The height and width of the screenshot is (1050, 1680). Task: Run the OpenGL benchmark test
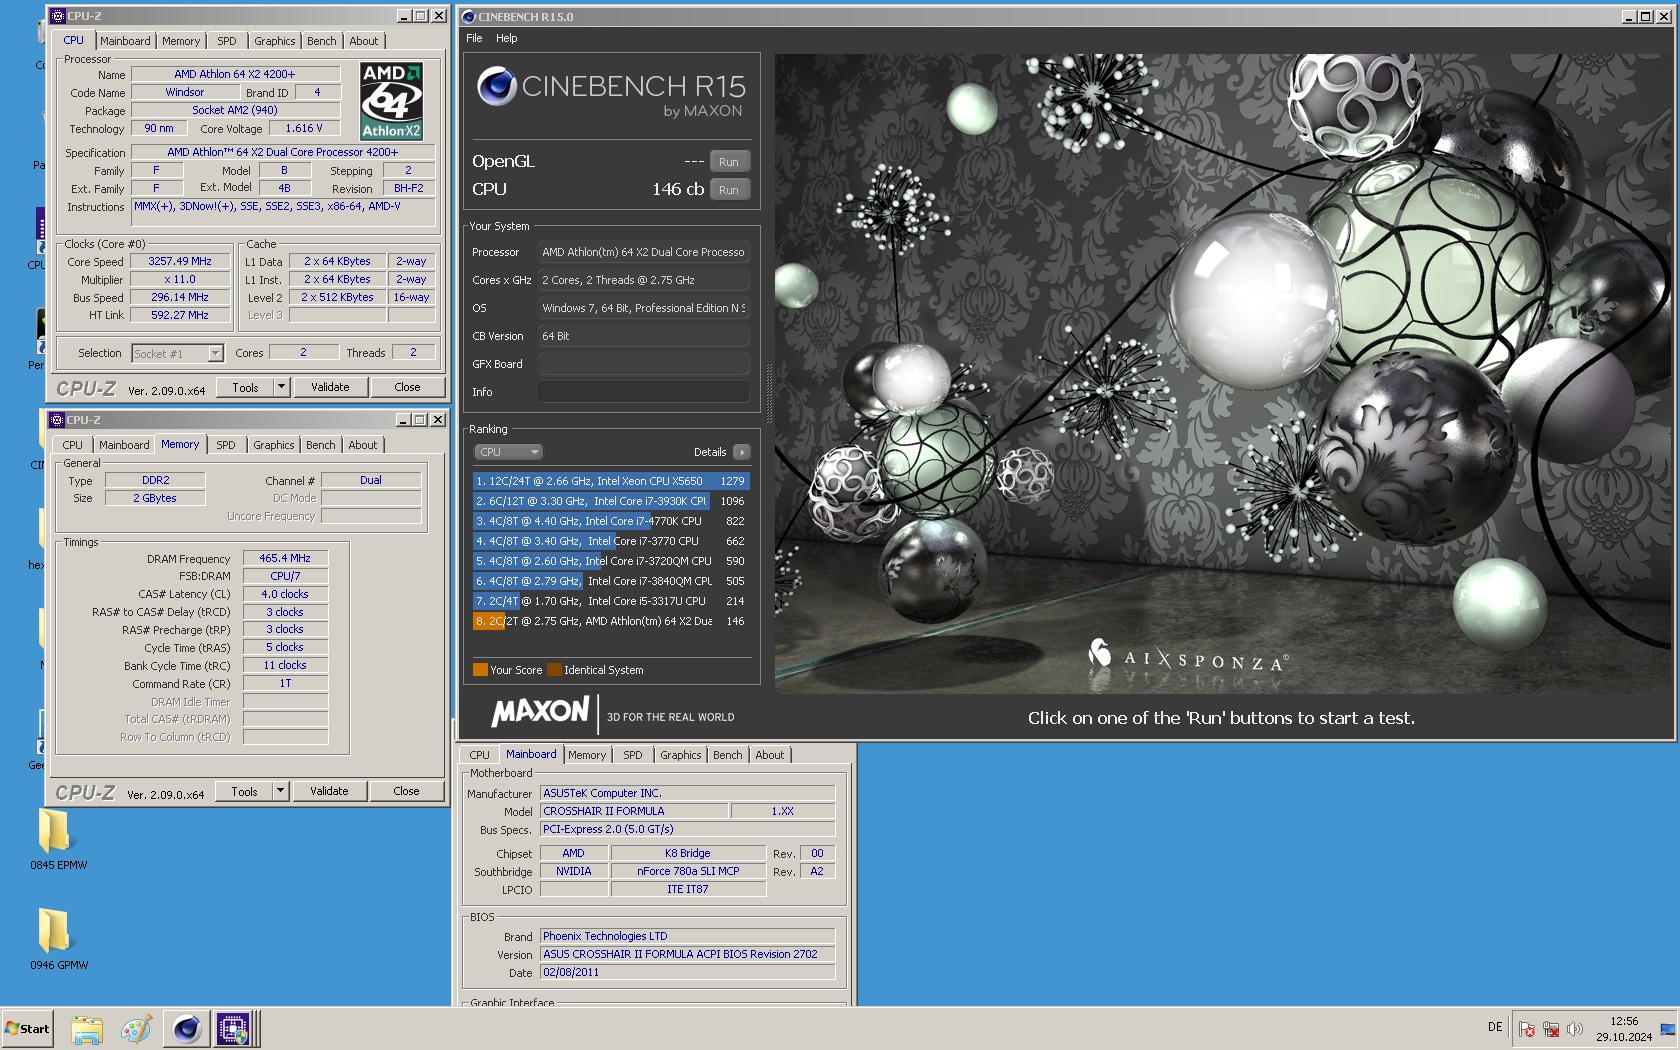coord(729,162)
